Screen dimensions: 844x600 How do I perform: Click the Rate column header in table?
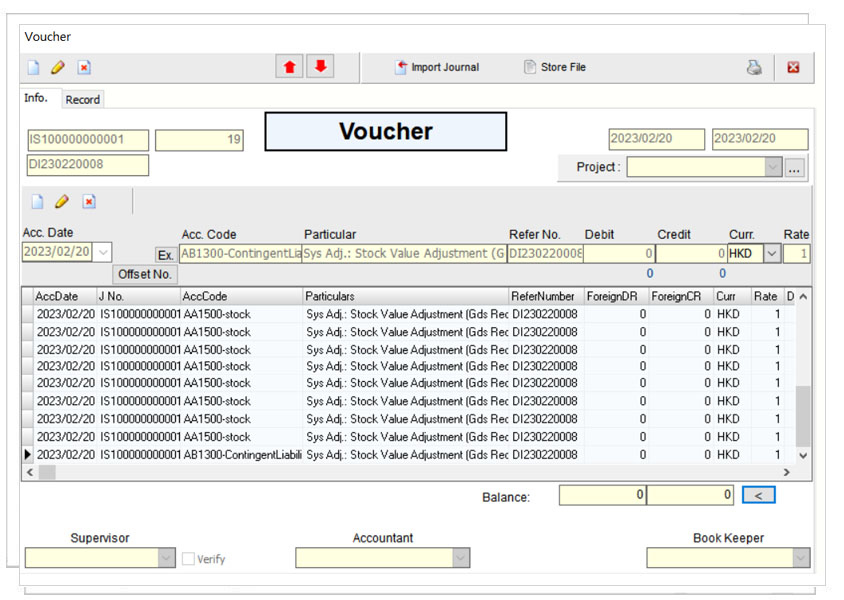[766, 297]
